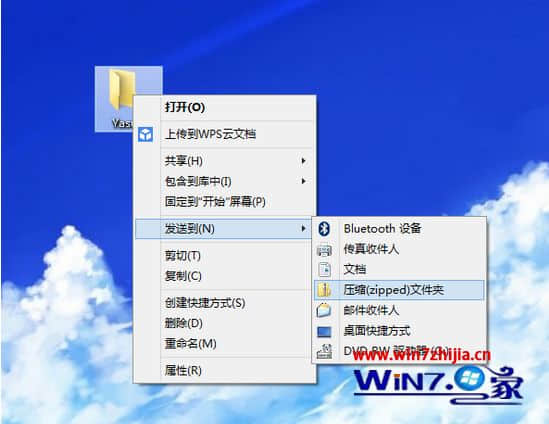Choose 压缩(zipped)文件夹 in submenu

pos(399,290)
